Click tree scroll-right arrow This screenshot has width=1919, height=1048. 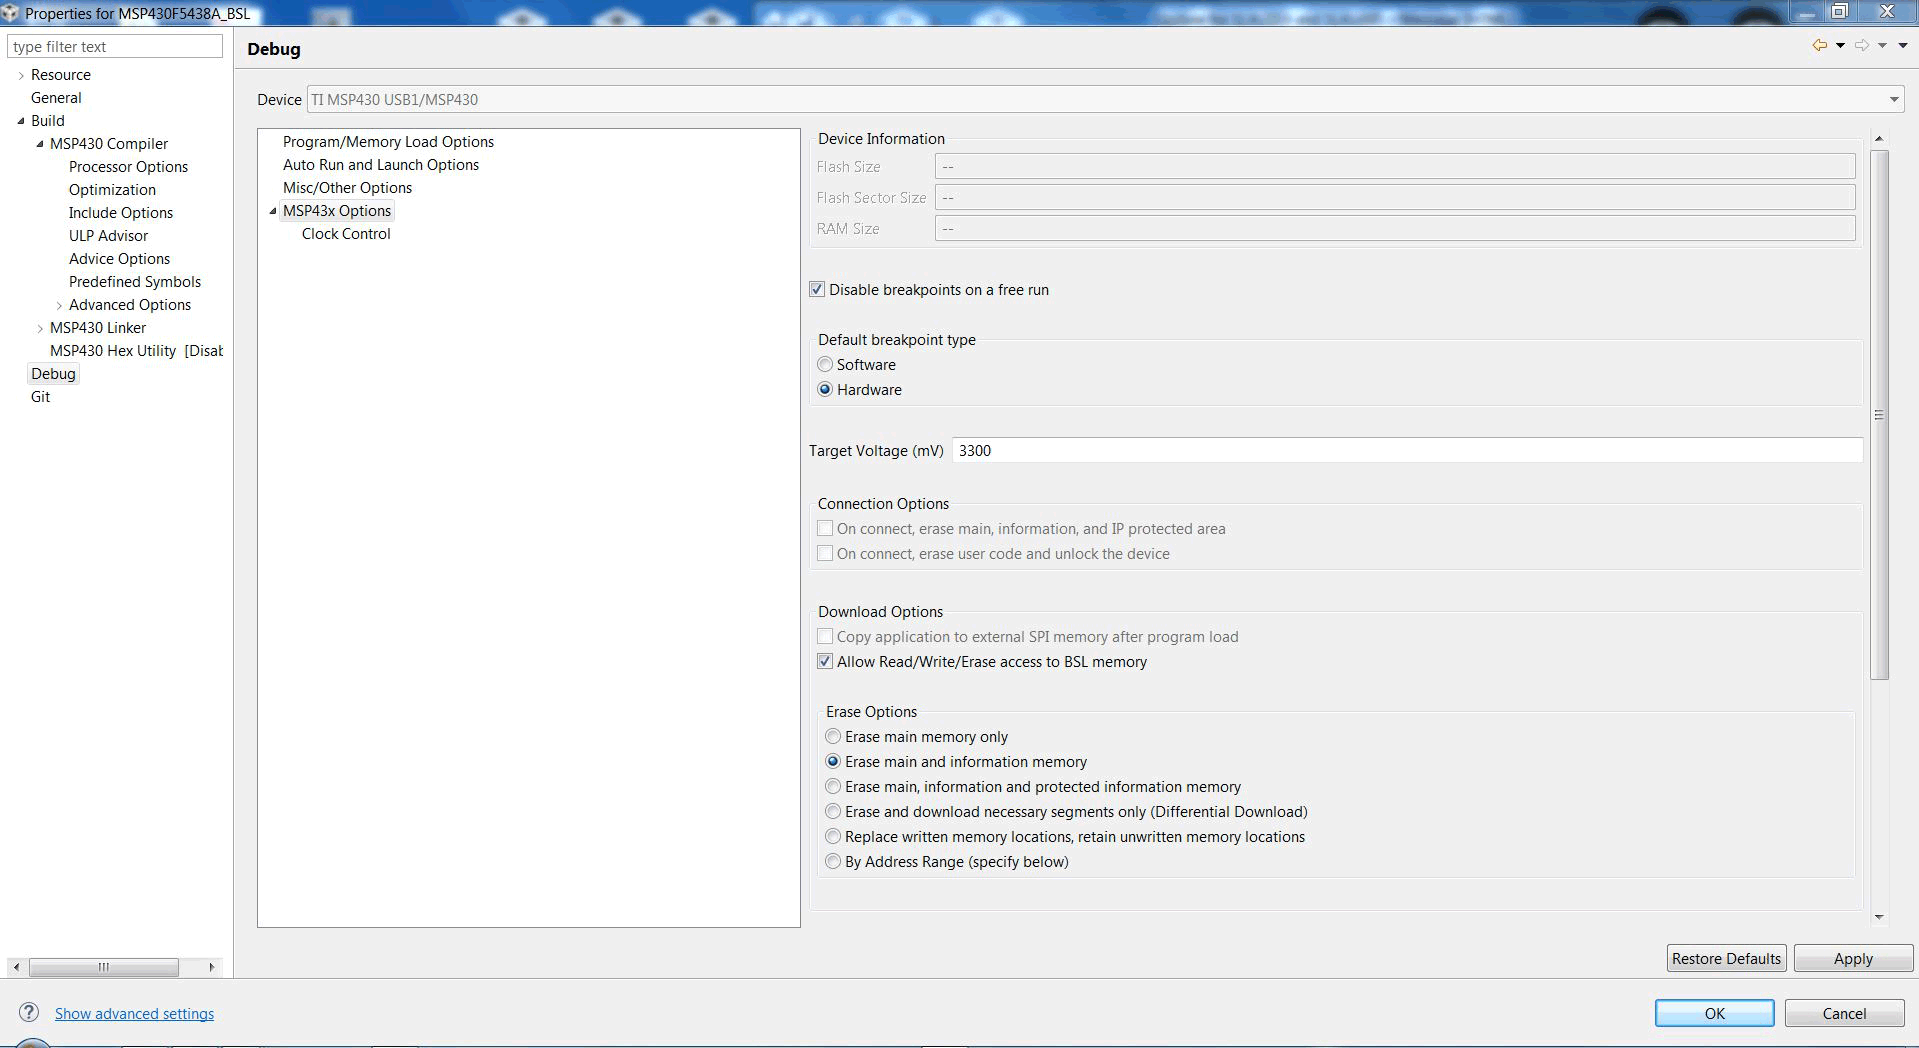coord(211,967)
